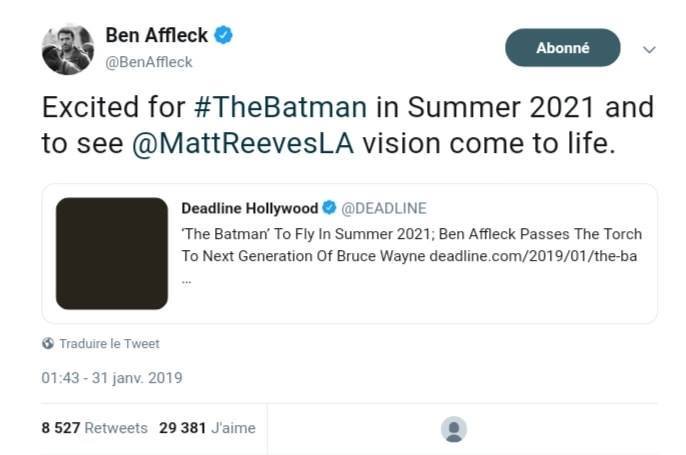Image resolution: width=686 pixels, height=455 pixels.
Task: Toggle the Abonné follow button
Action: (x=562, y=48)
